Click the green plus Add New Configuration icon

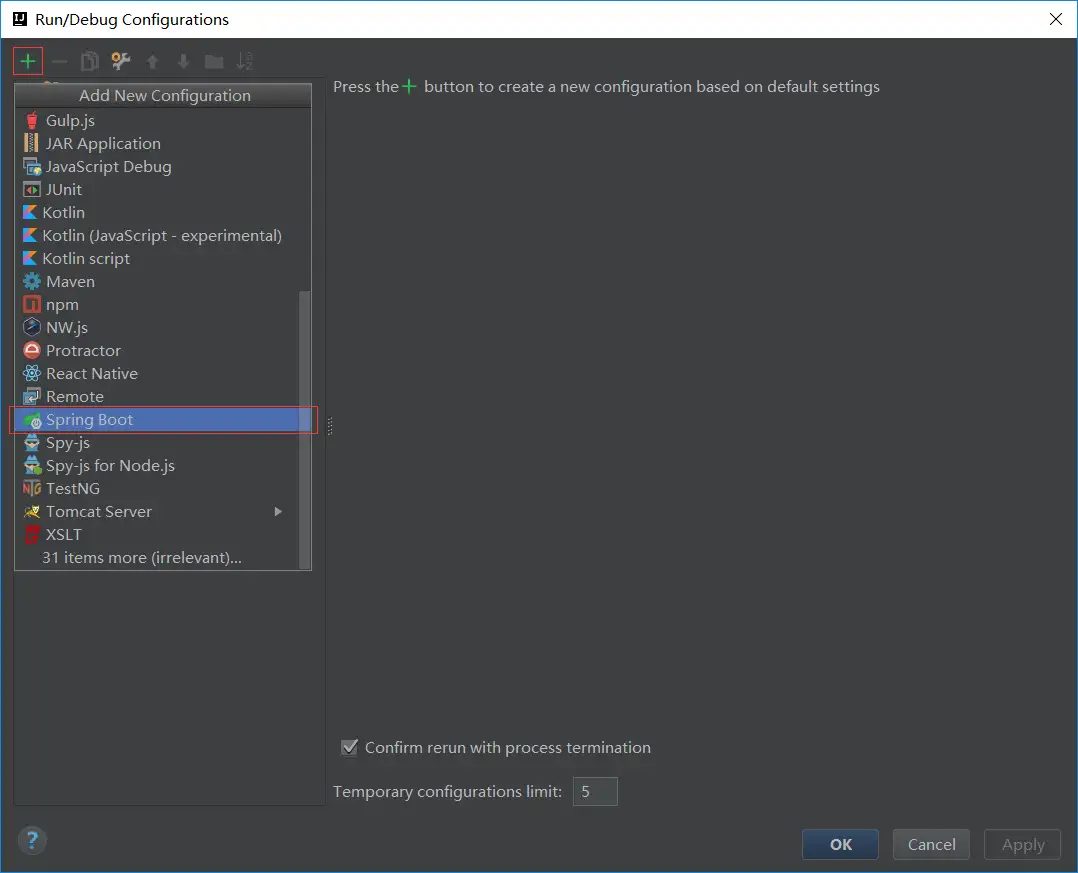click(28, 62)
